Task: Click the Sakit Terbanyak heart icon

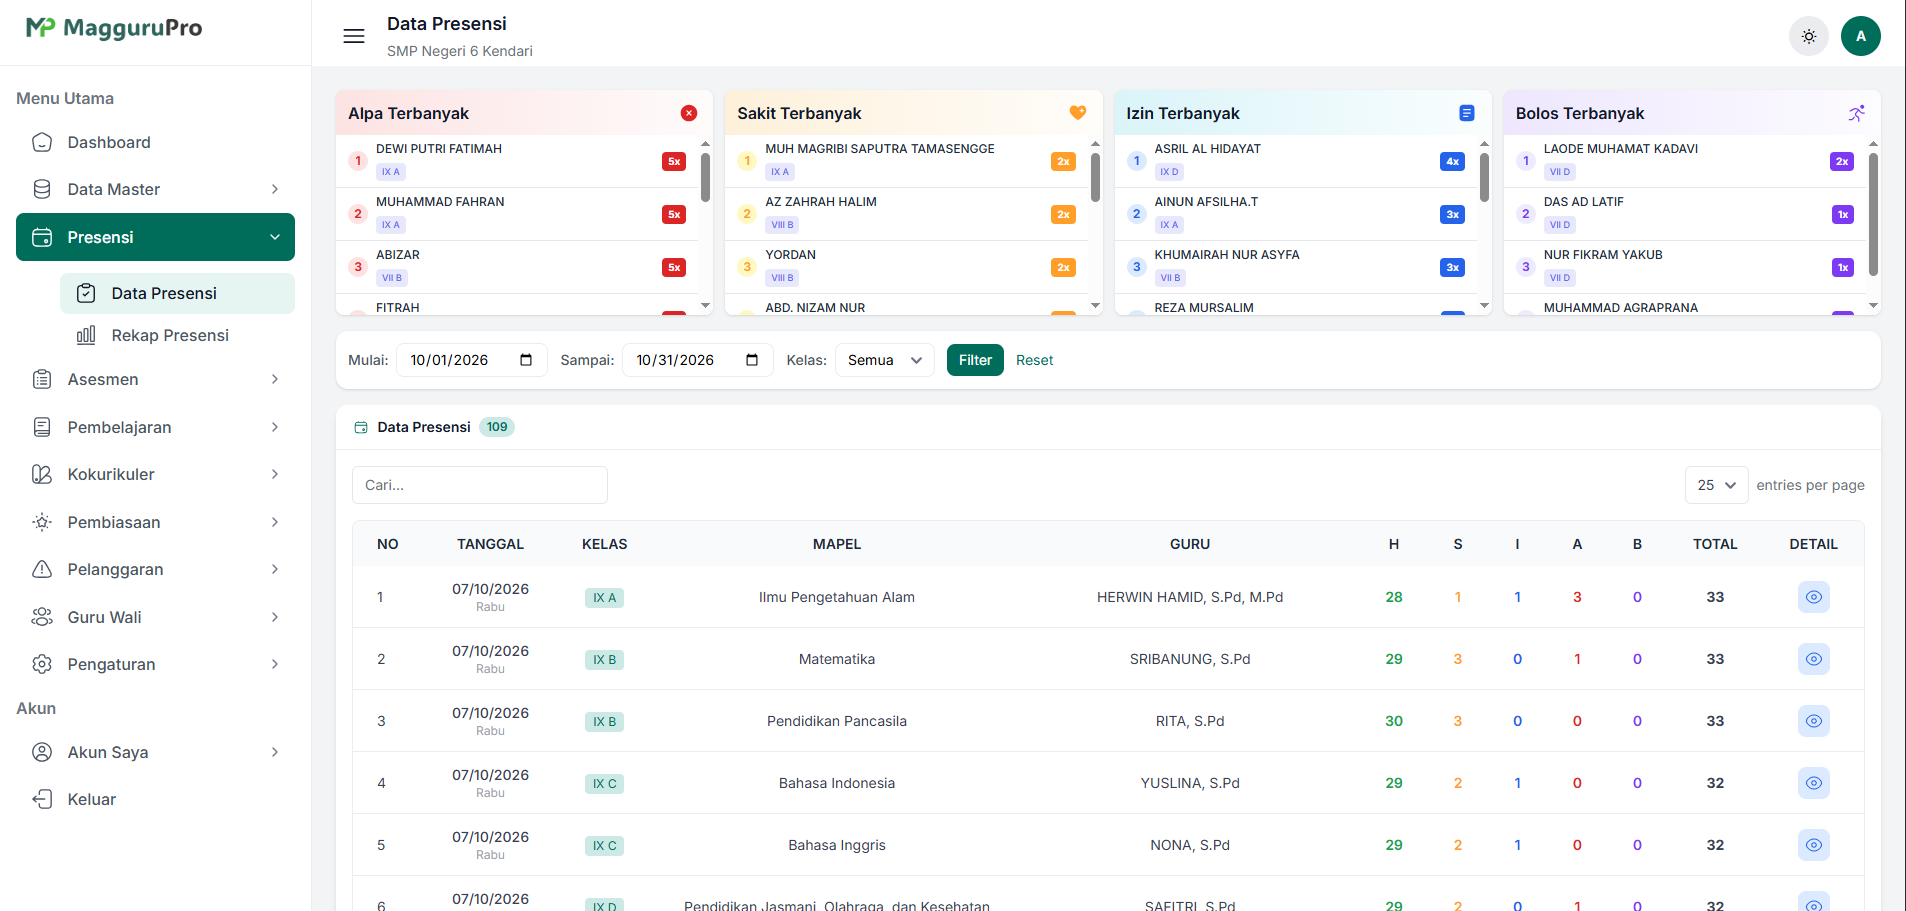Action: pyautogui.click(x=1078, y=113)
